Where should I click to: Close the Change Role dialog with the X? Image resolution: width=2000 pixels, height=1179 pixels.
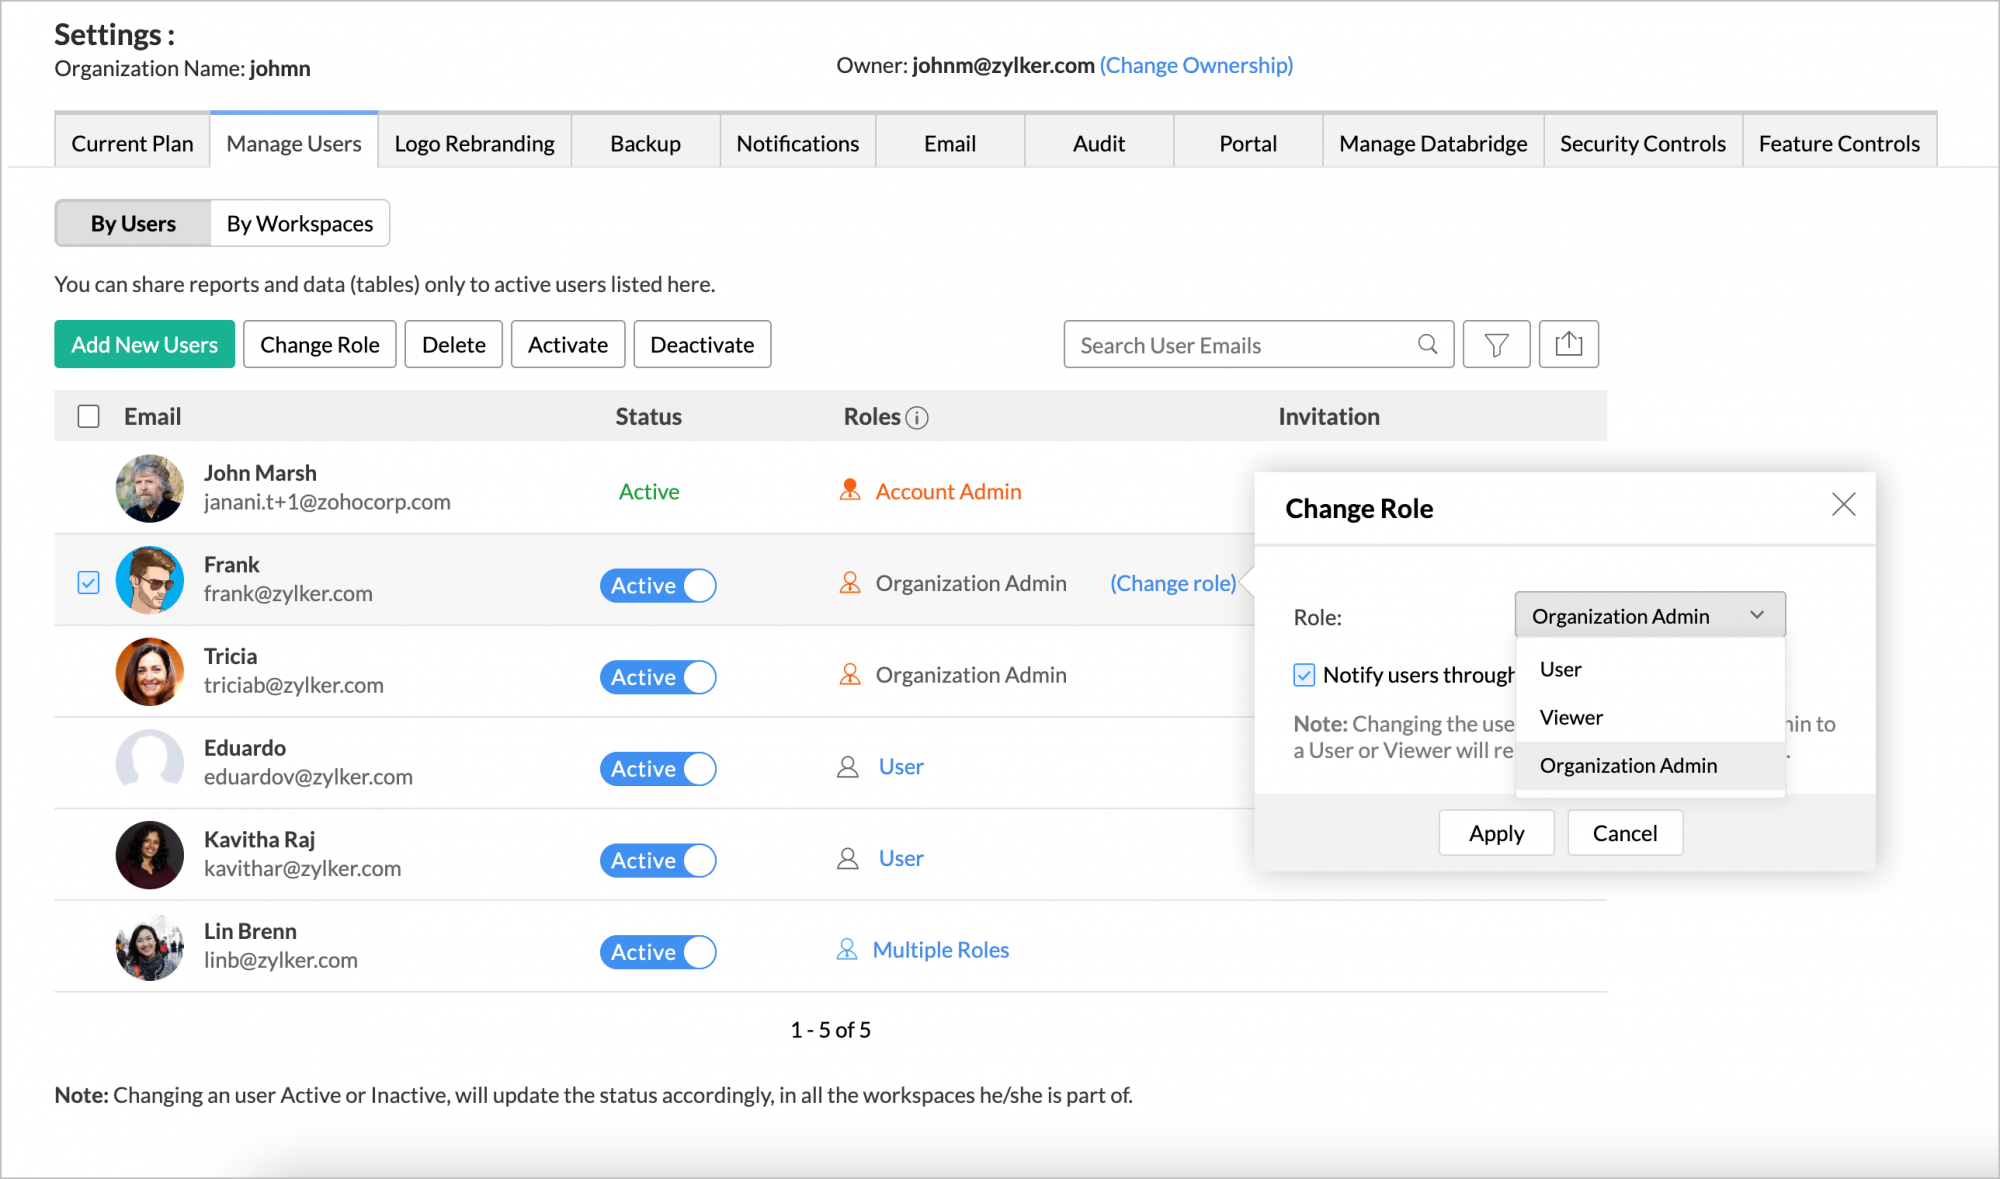point(1843,505)
